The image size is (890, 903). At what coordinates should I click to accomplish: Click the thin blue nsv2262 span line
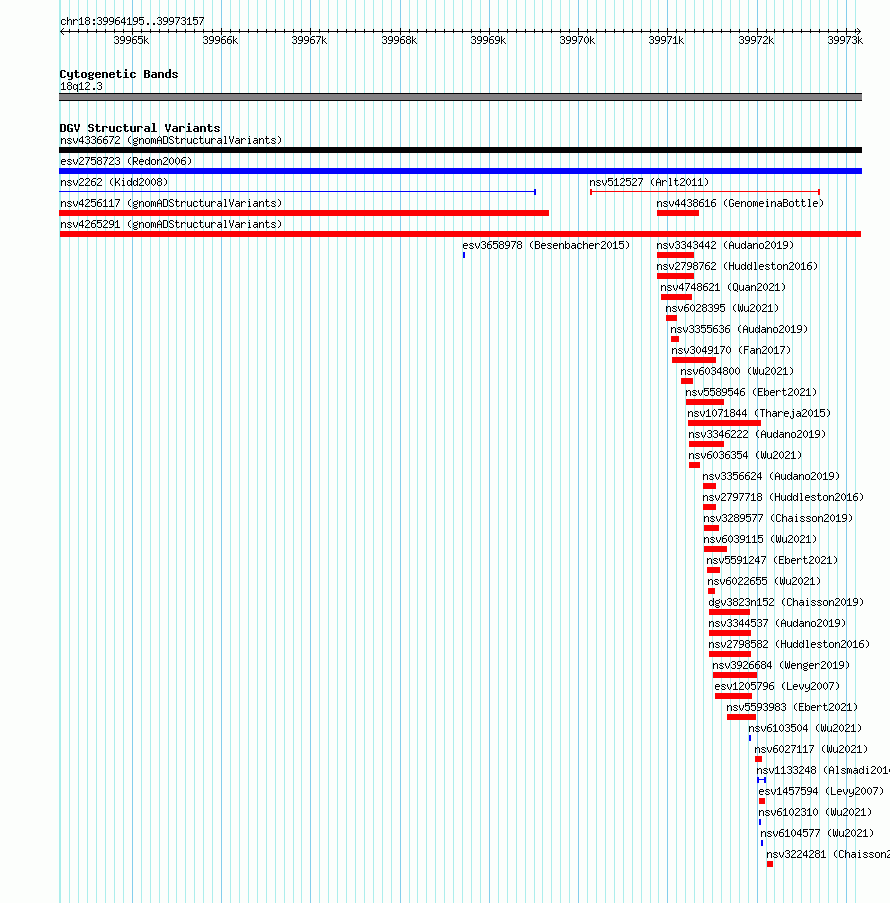click(298, 192)
